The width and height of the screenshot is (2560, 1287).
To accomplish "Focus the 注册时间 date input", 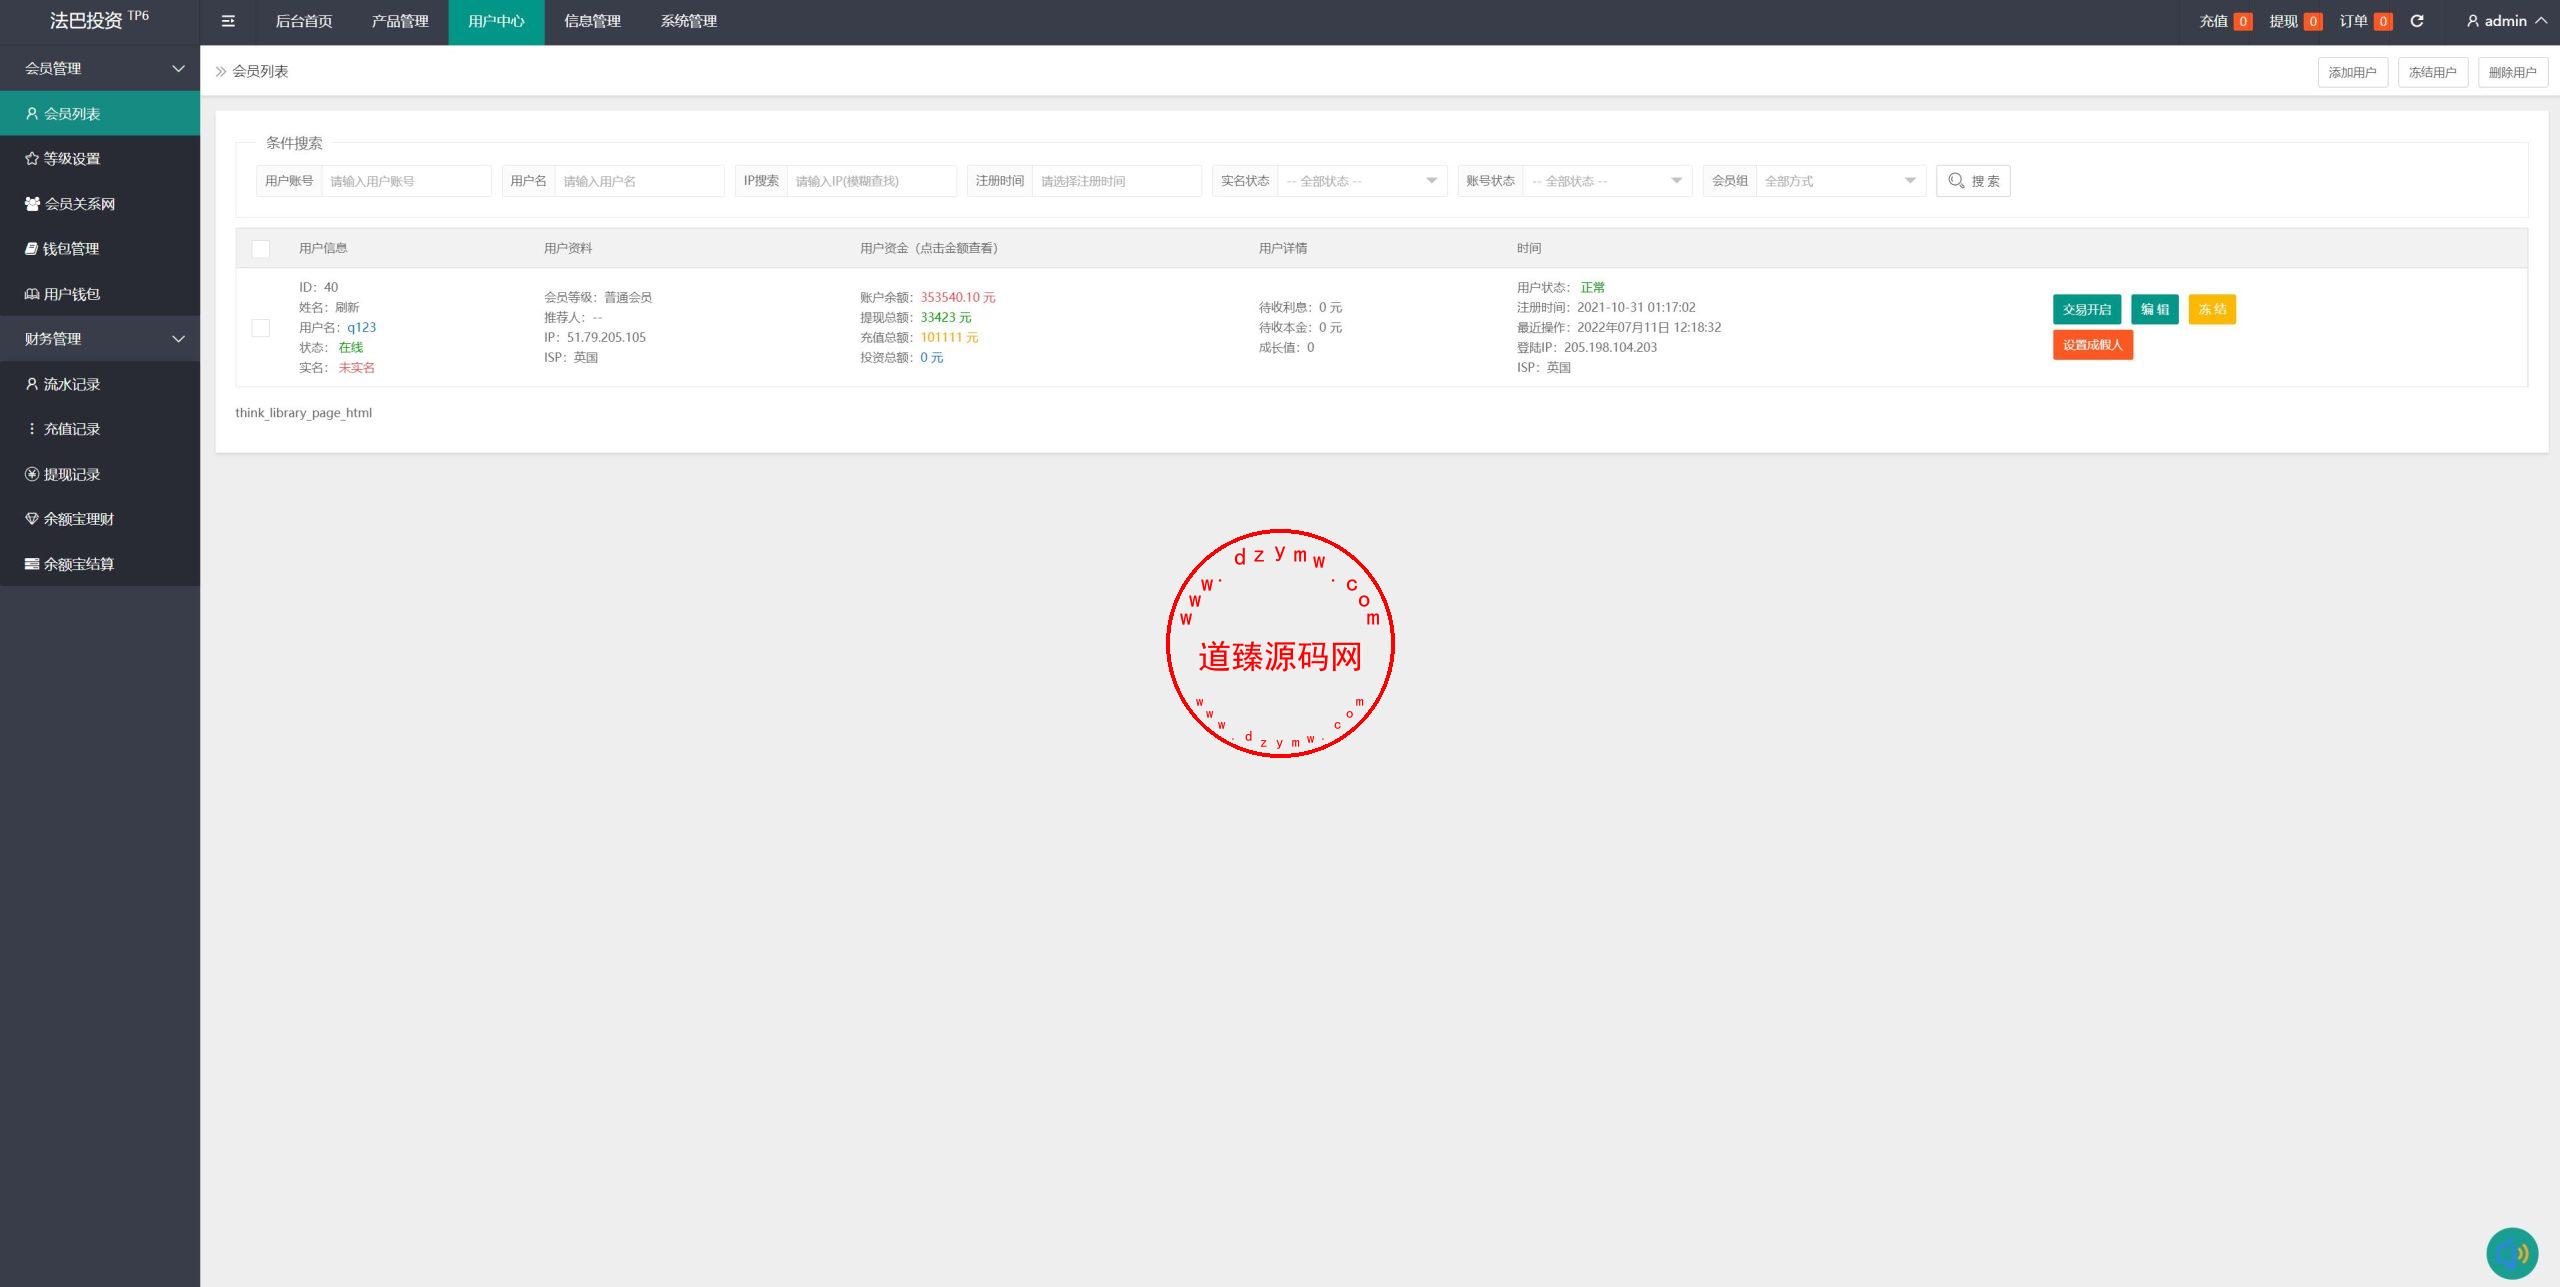I will tap(1117, 181).
